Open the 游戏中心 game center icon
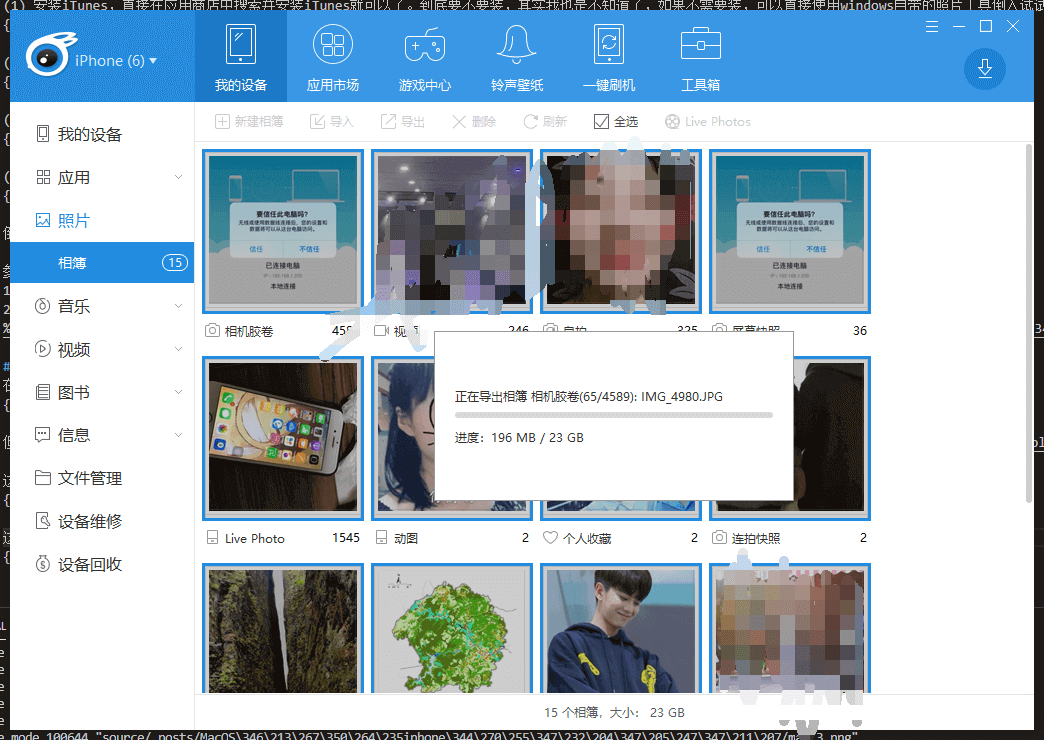 tap(425, 46)
